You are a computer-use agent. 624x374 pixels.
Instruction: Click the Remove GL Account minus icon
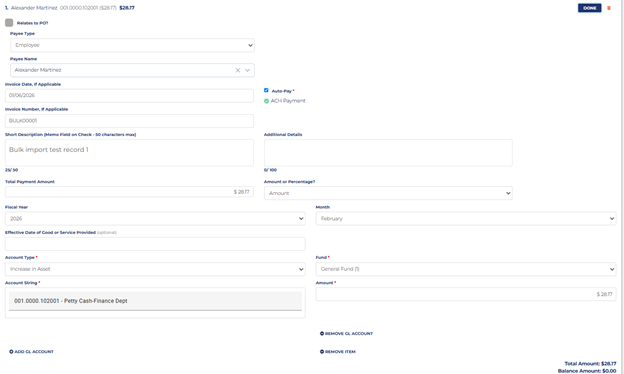322,333
